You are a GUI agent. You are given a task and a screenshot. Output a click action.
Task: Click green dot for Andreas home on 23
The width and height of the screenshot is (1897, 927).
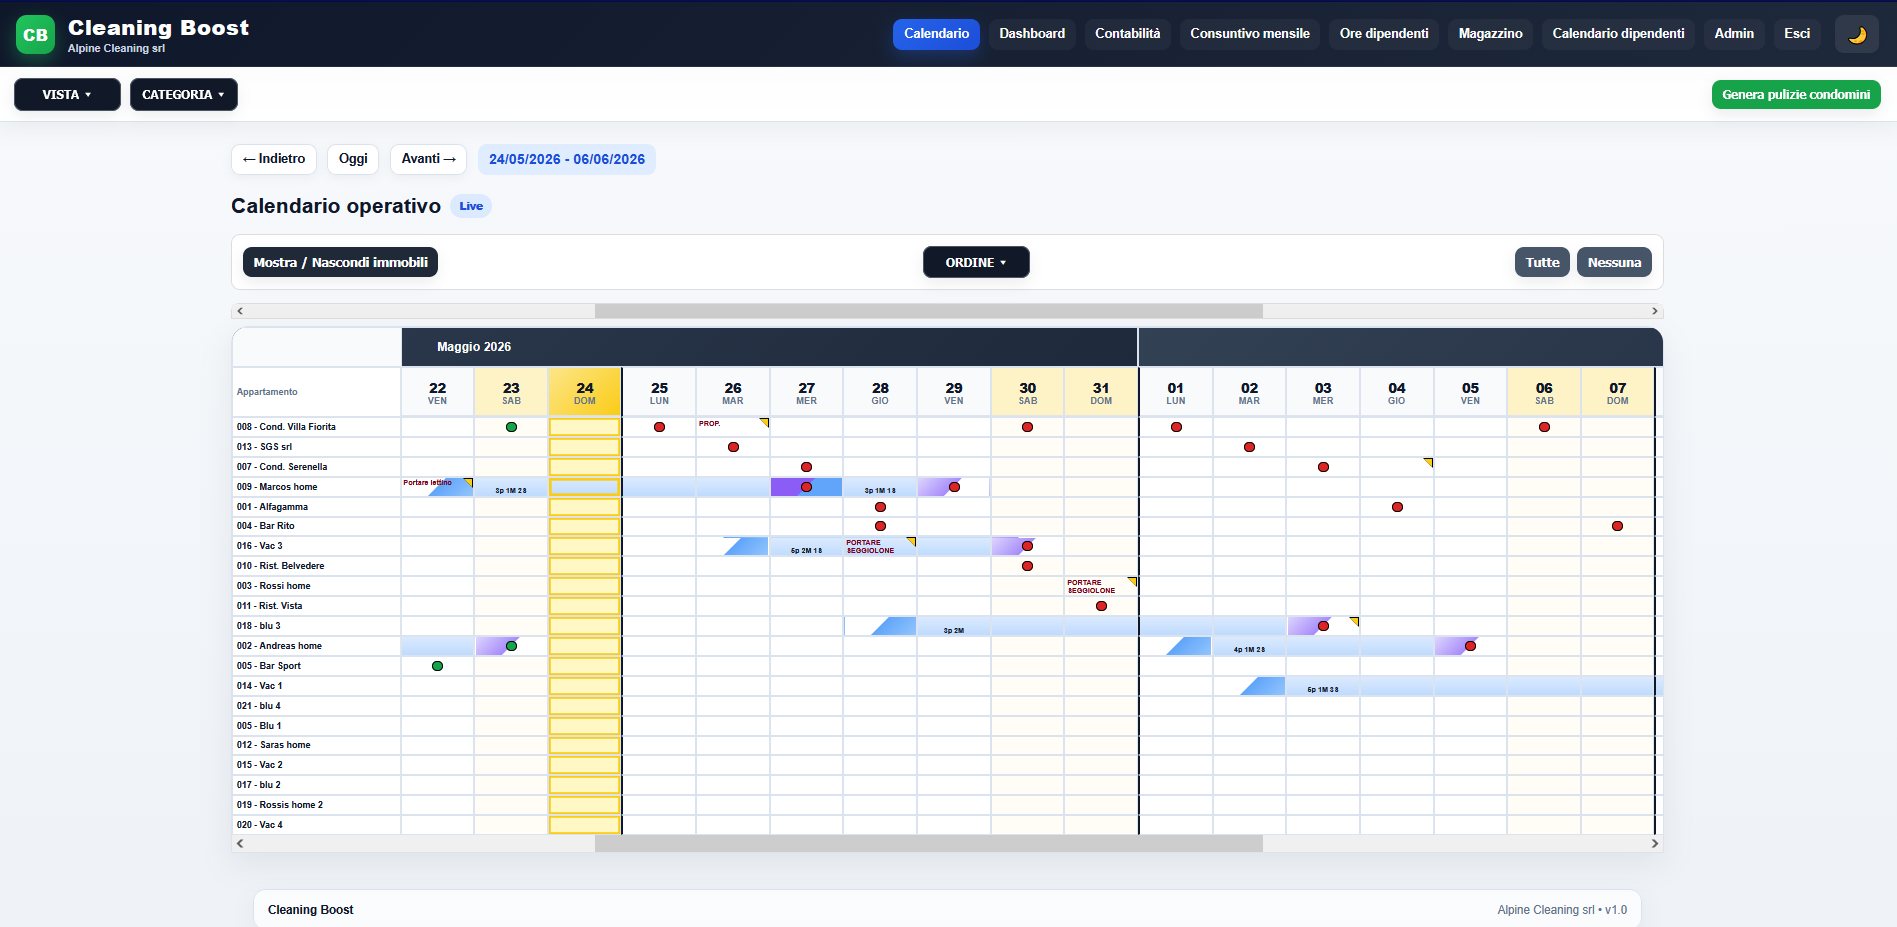(511, 646)
